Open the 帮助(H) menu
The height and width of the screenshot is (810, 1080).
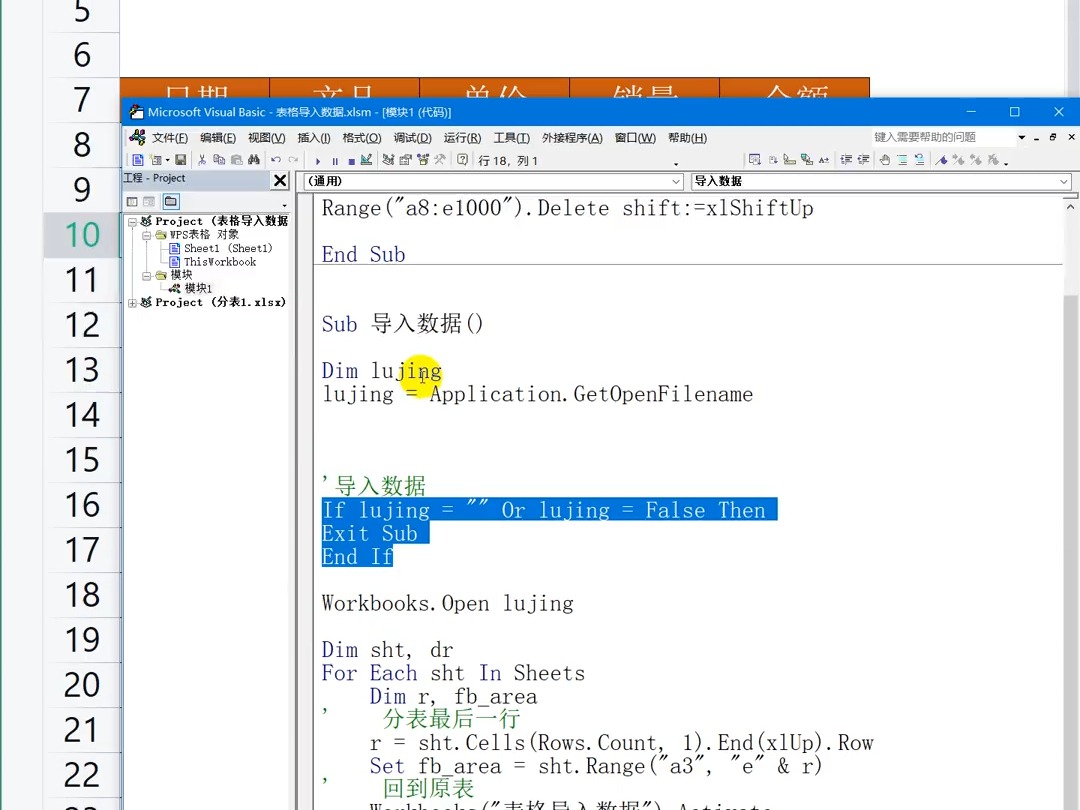tap(687, 138)
